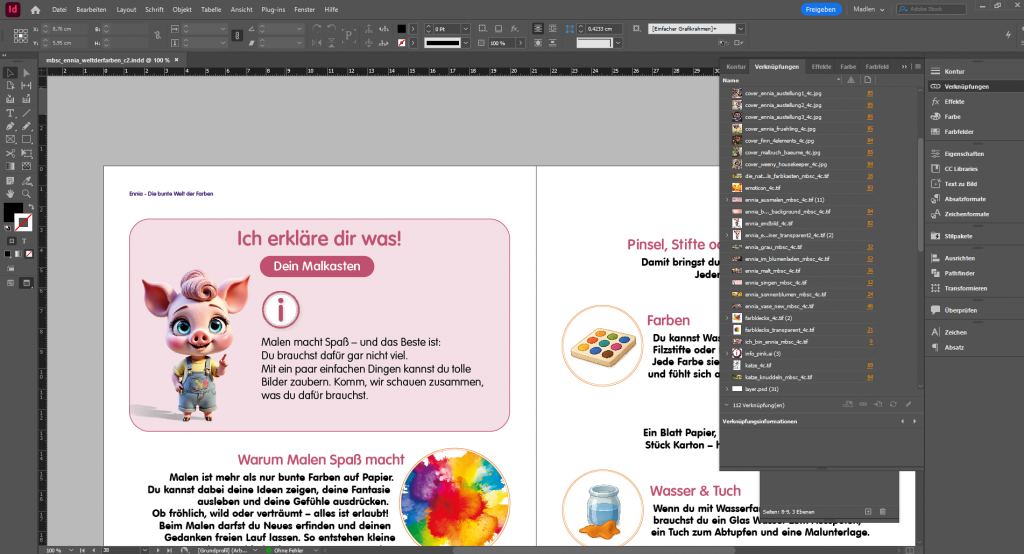Select the Scissors tool
The height and width of the screenshot is (554, 1024).
(x=10, y=153)
